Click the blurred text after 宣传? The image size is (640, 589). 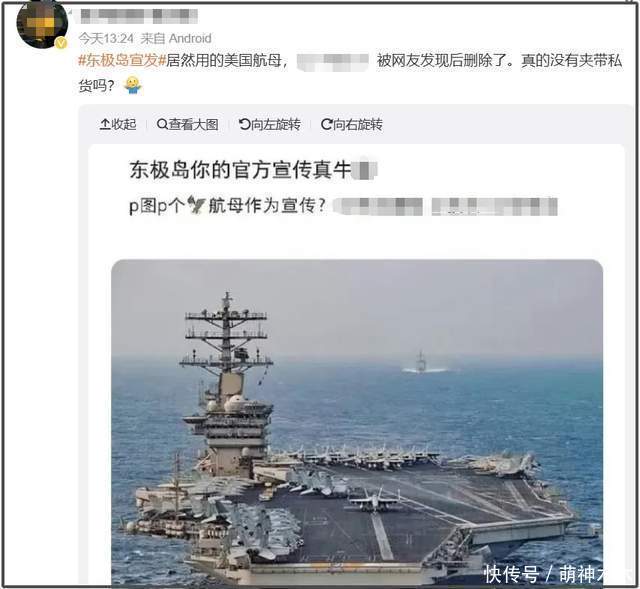pos(445,206)
